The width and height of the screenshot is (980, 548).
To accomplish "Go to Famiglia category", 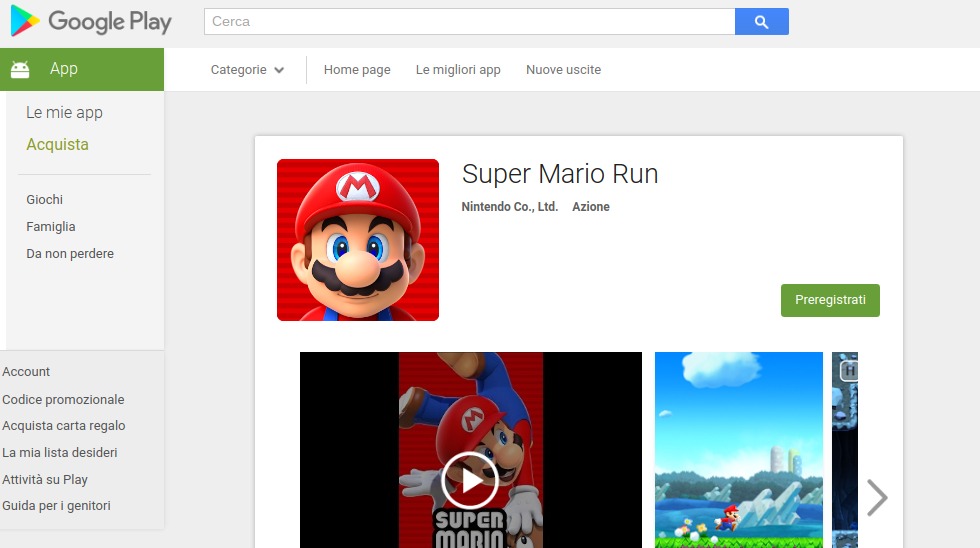I will [51, 227].
